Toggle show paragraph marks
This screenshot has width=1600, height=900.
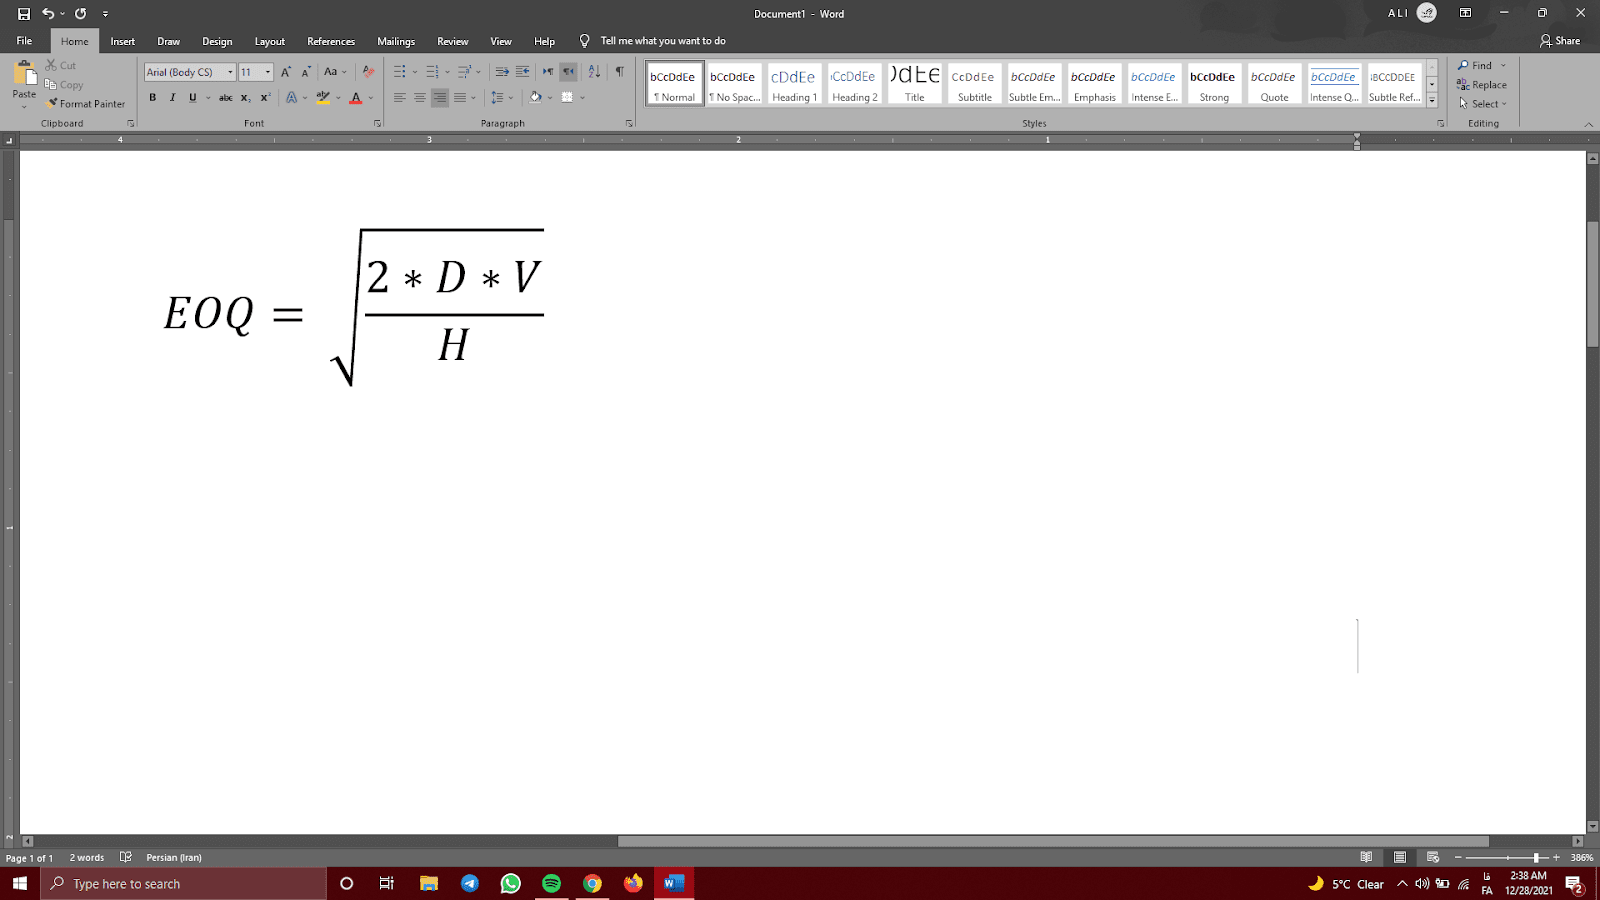[620, 72]
